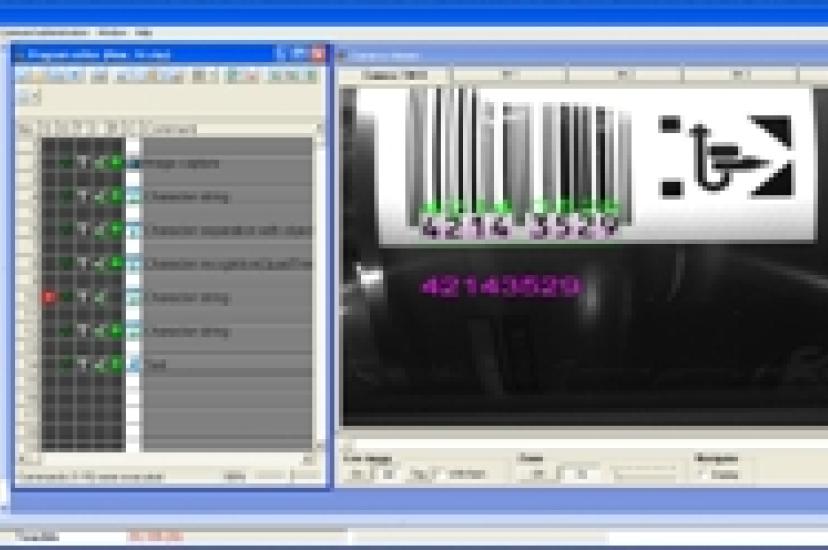Open the Help menu

[x=143, y=33]
